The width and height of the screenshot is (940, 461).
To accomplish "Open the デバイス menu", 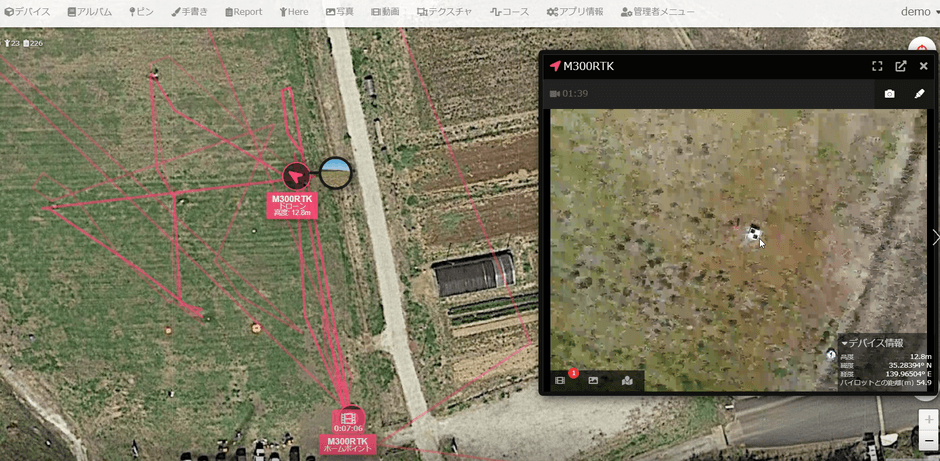I will 27,11.
